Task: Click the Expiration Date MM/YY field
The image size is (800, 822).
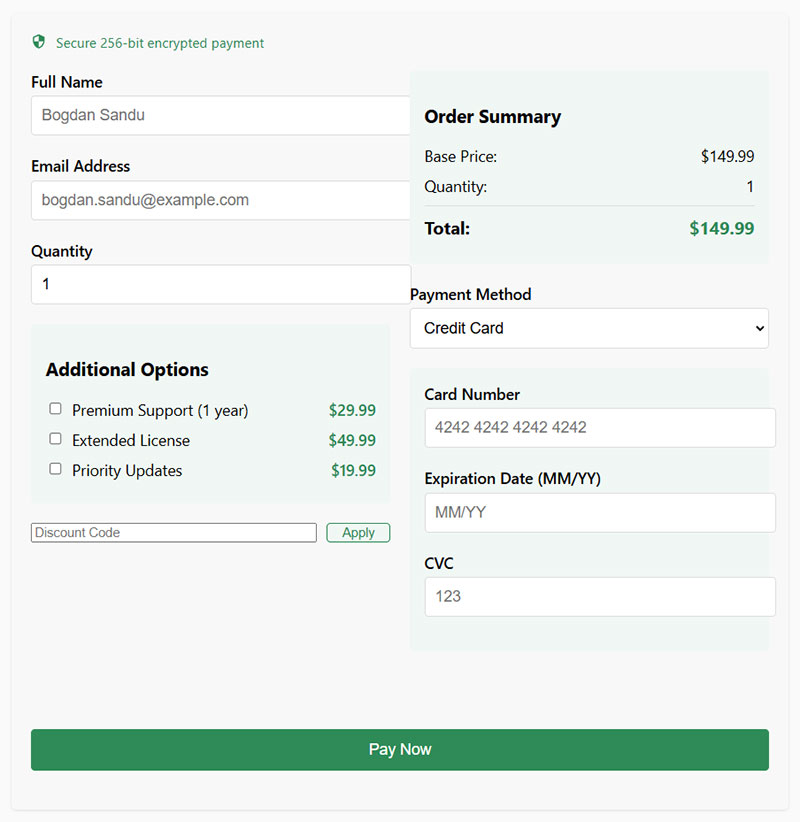Action: tap(600, 513)
